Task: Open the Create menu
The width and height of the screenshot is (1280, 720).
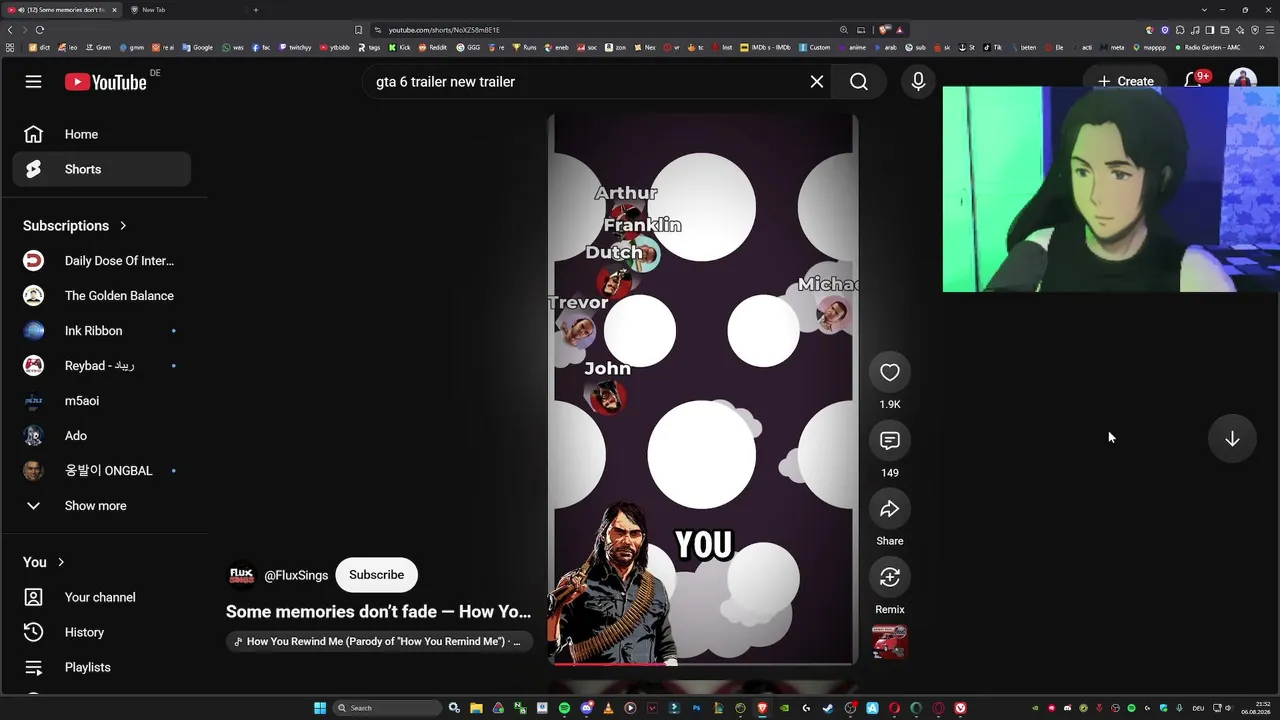Action: pyautogui.click(x=1125, y=81)
